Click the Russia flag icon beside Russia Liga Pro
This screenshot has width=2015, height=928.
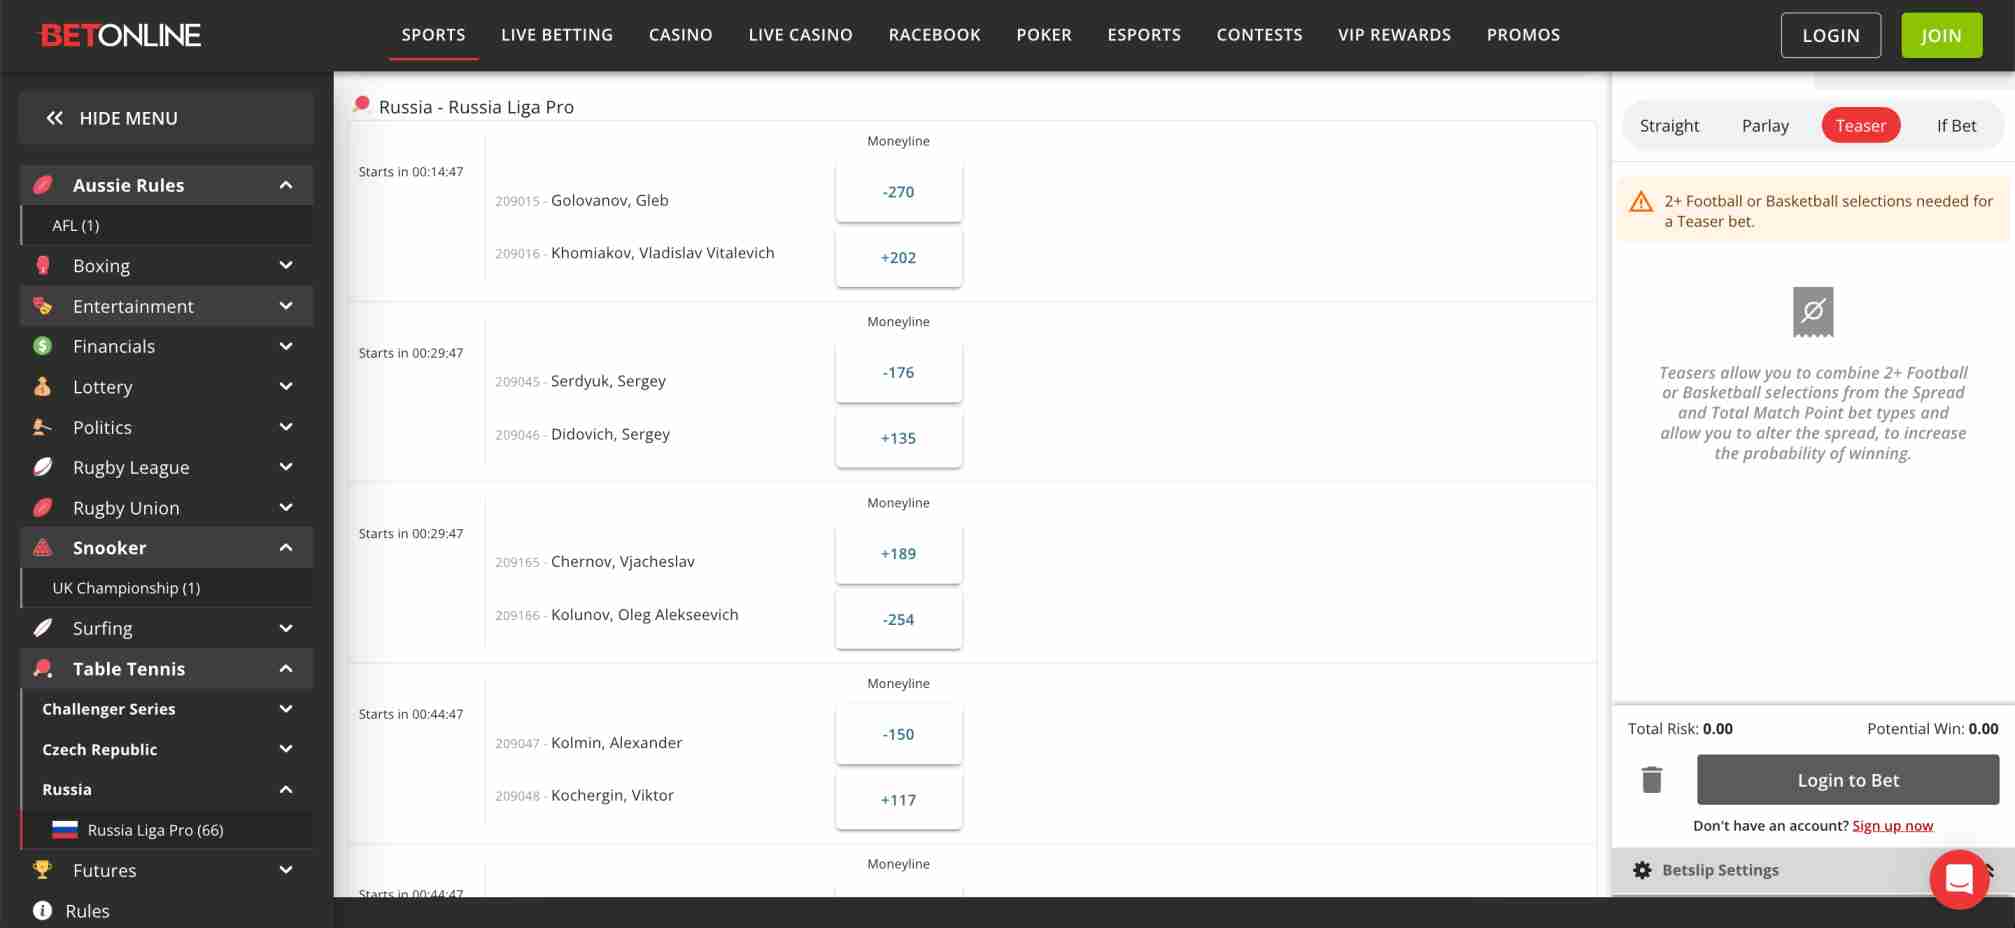pyautogui.click(x=66, y=829)
